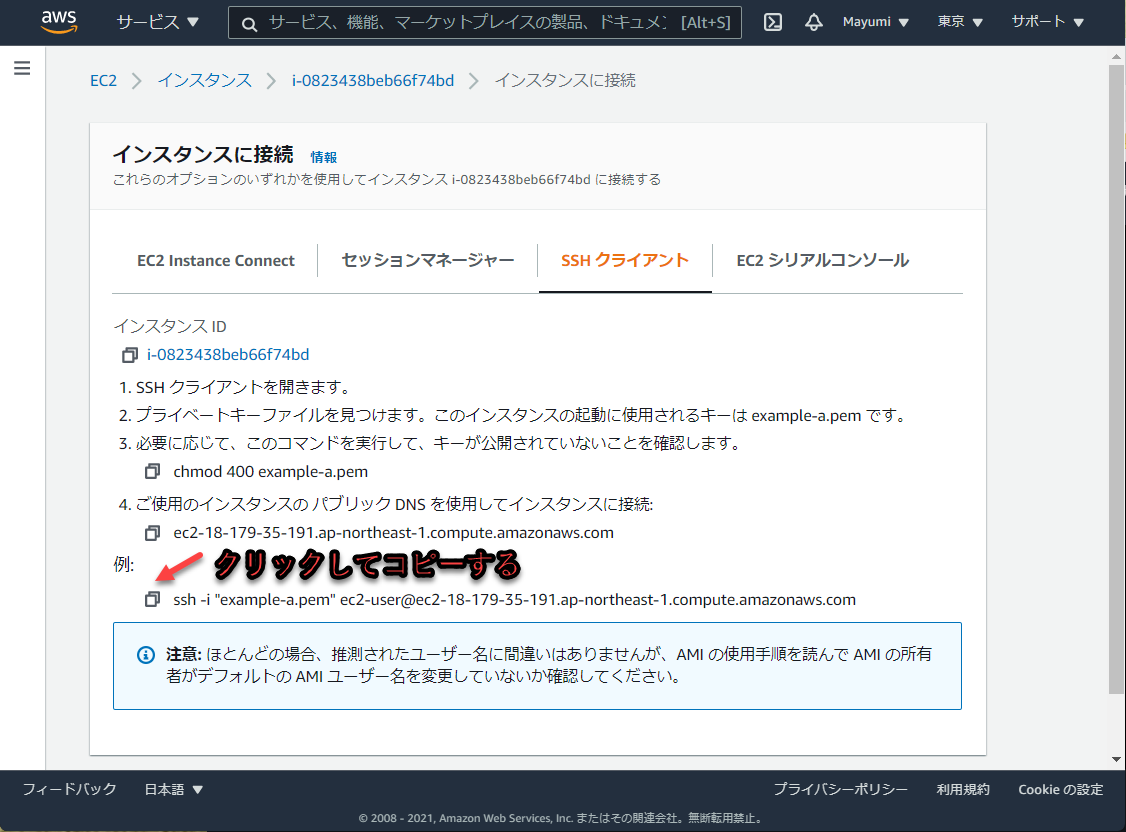Screen dimensions: 1126x832
Task: Focus the services search input field
Action: (485, 23)
